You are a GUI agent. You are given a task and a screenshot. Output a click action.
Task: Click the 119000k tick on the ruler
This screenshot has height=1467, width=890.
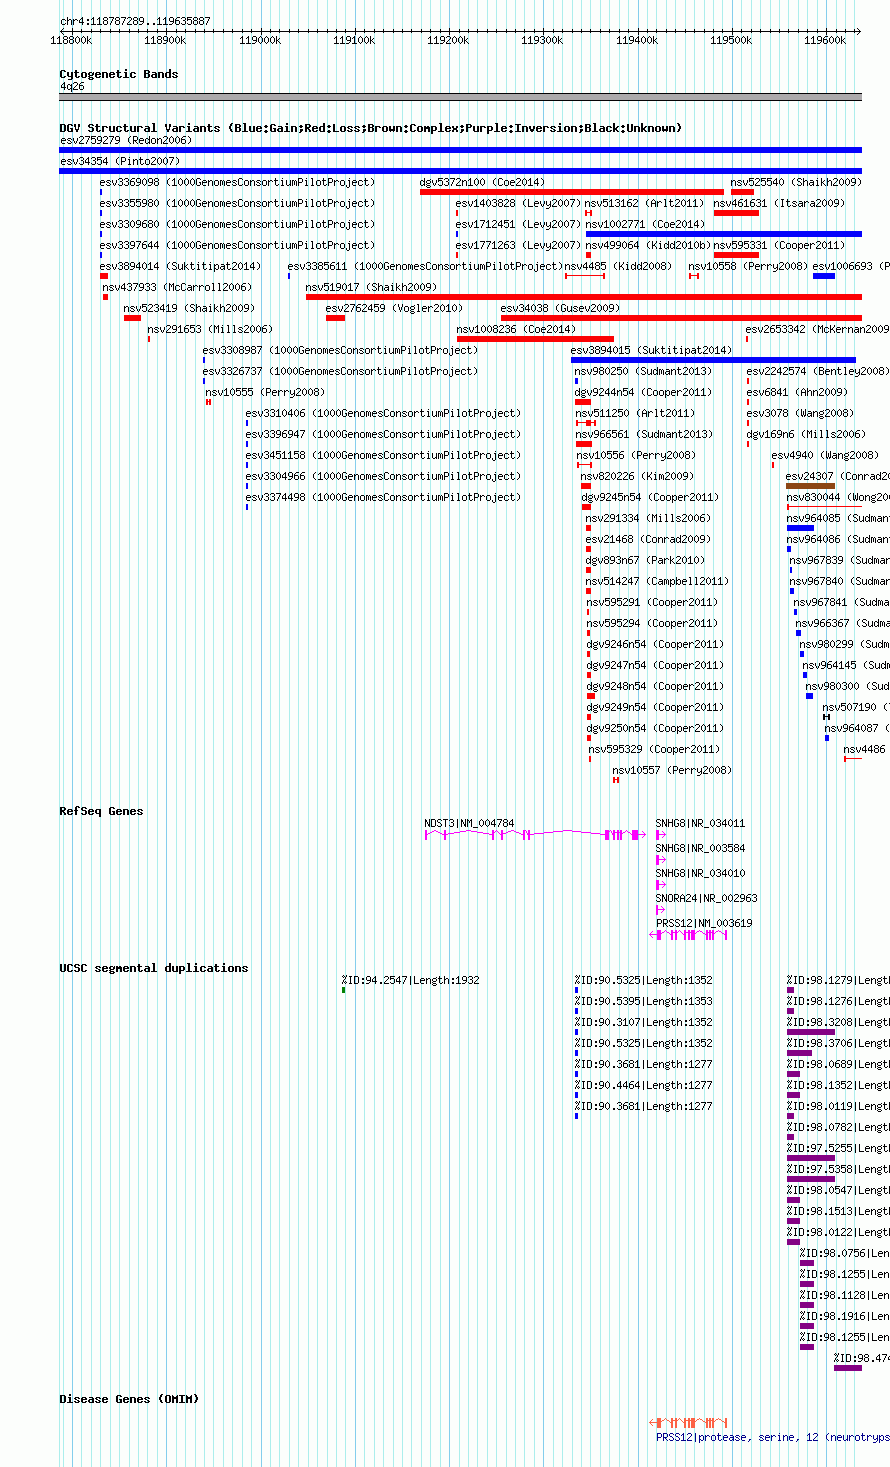[259, 40]
